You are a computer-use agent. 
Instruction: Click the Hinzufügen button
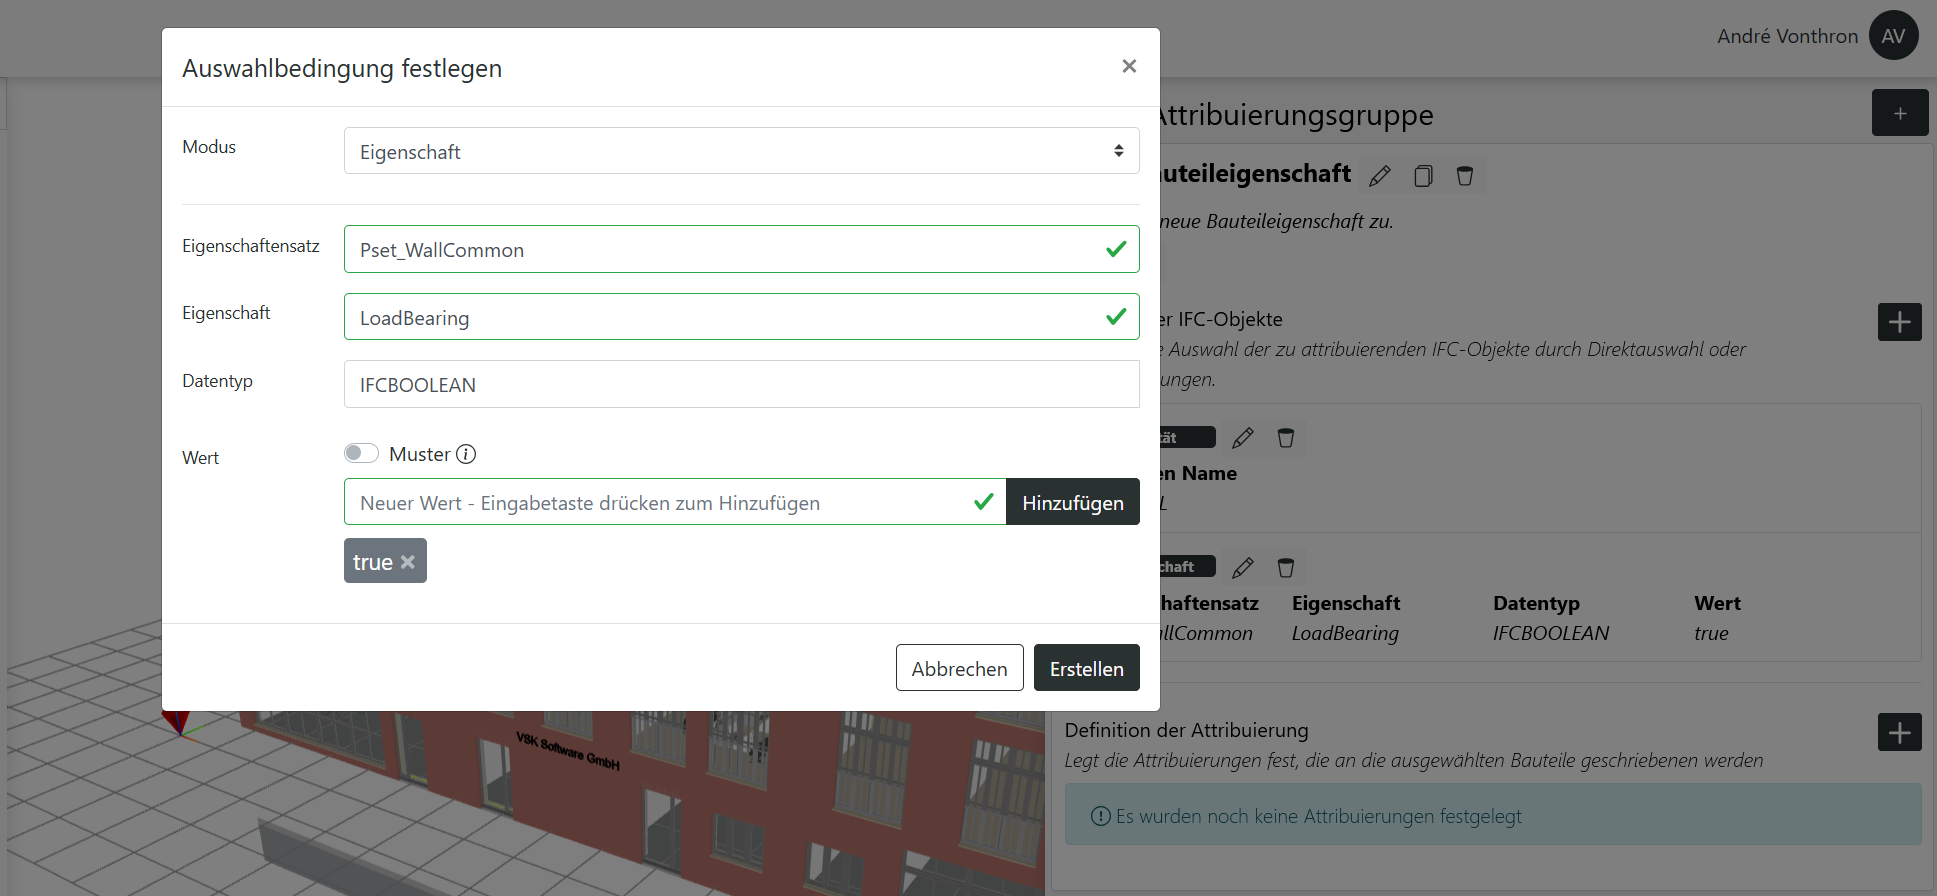tap(1073, 502)
